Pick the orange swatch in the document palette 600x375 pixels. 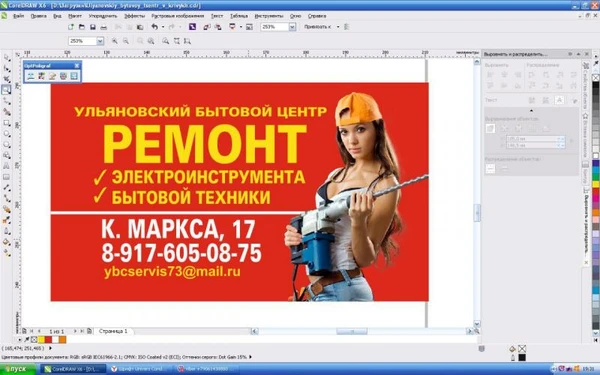pyautogui.click(x=62, y=339)
